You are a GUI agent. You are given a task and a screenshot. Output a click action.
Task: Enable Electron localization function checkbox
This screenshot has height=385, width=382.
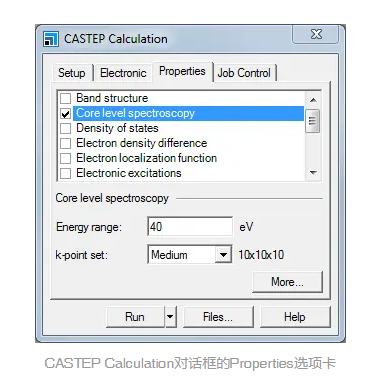coord(65,158)
